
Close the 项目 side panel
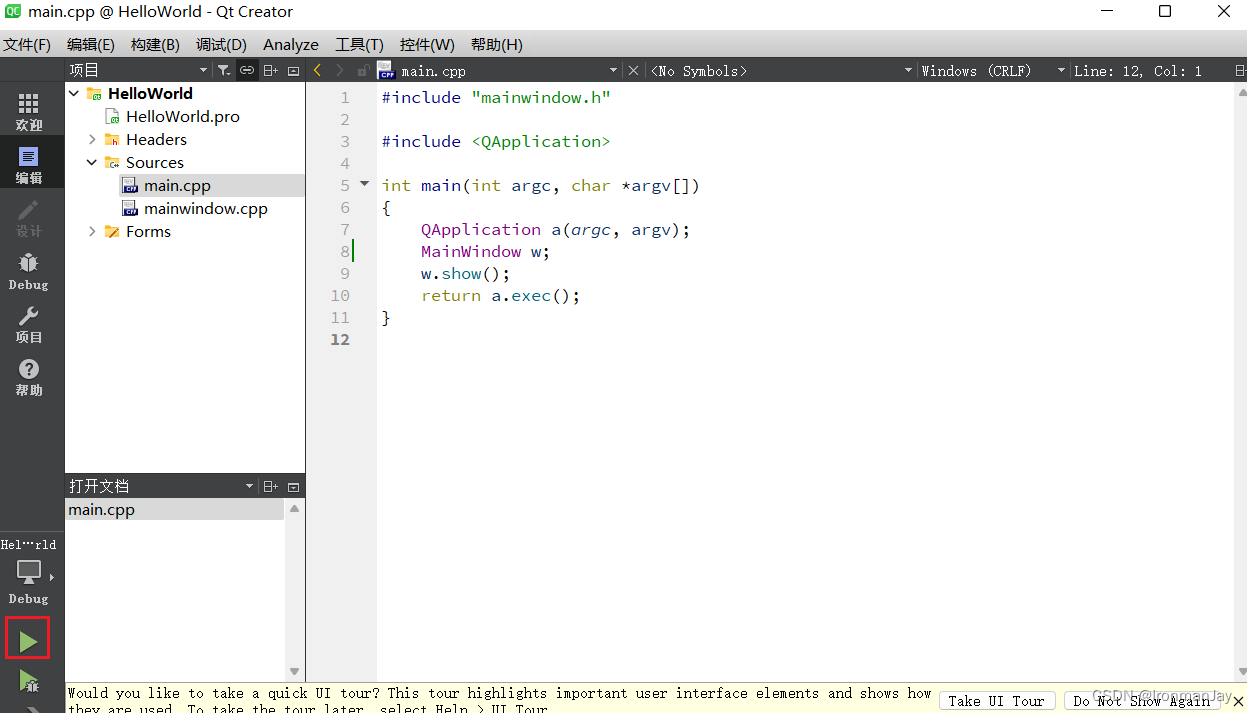pos(293,70)
